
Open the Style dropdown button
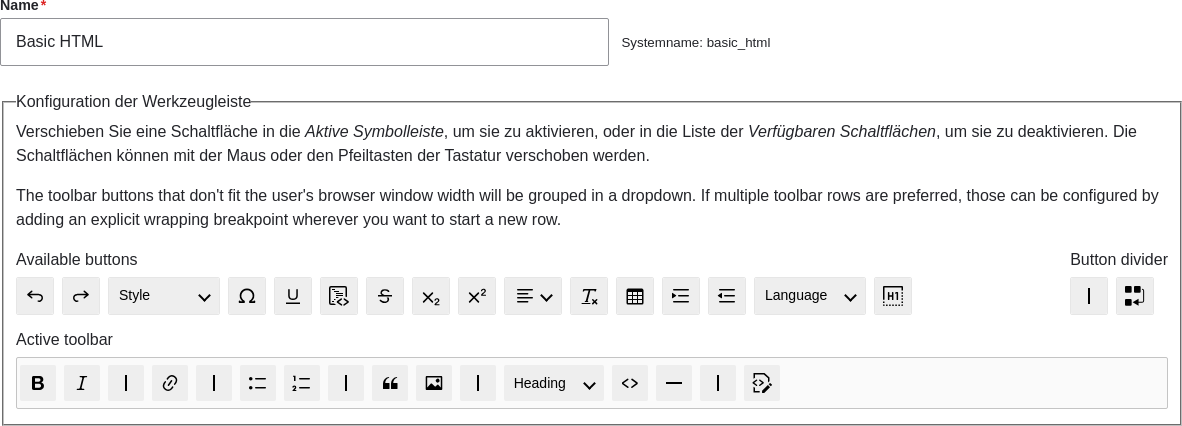click(x=164, y=296)
